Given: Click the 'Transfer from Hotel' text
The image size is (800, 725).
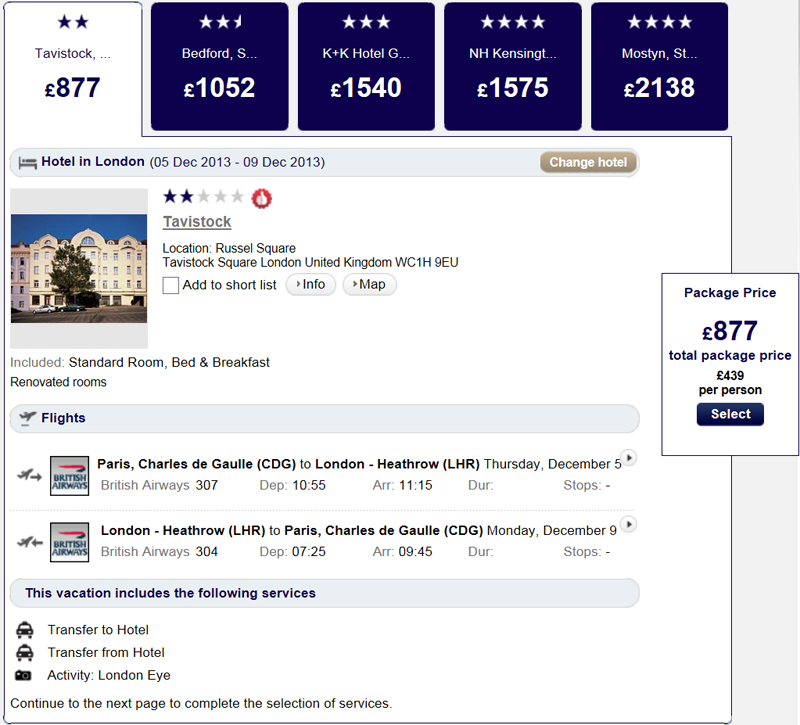Looking at the screenshot, I should pyautogui.click(x=106, y=653).
